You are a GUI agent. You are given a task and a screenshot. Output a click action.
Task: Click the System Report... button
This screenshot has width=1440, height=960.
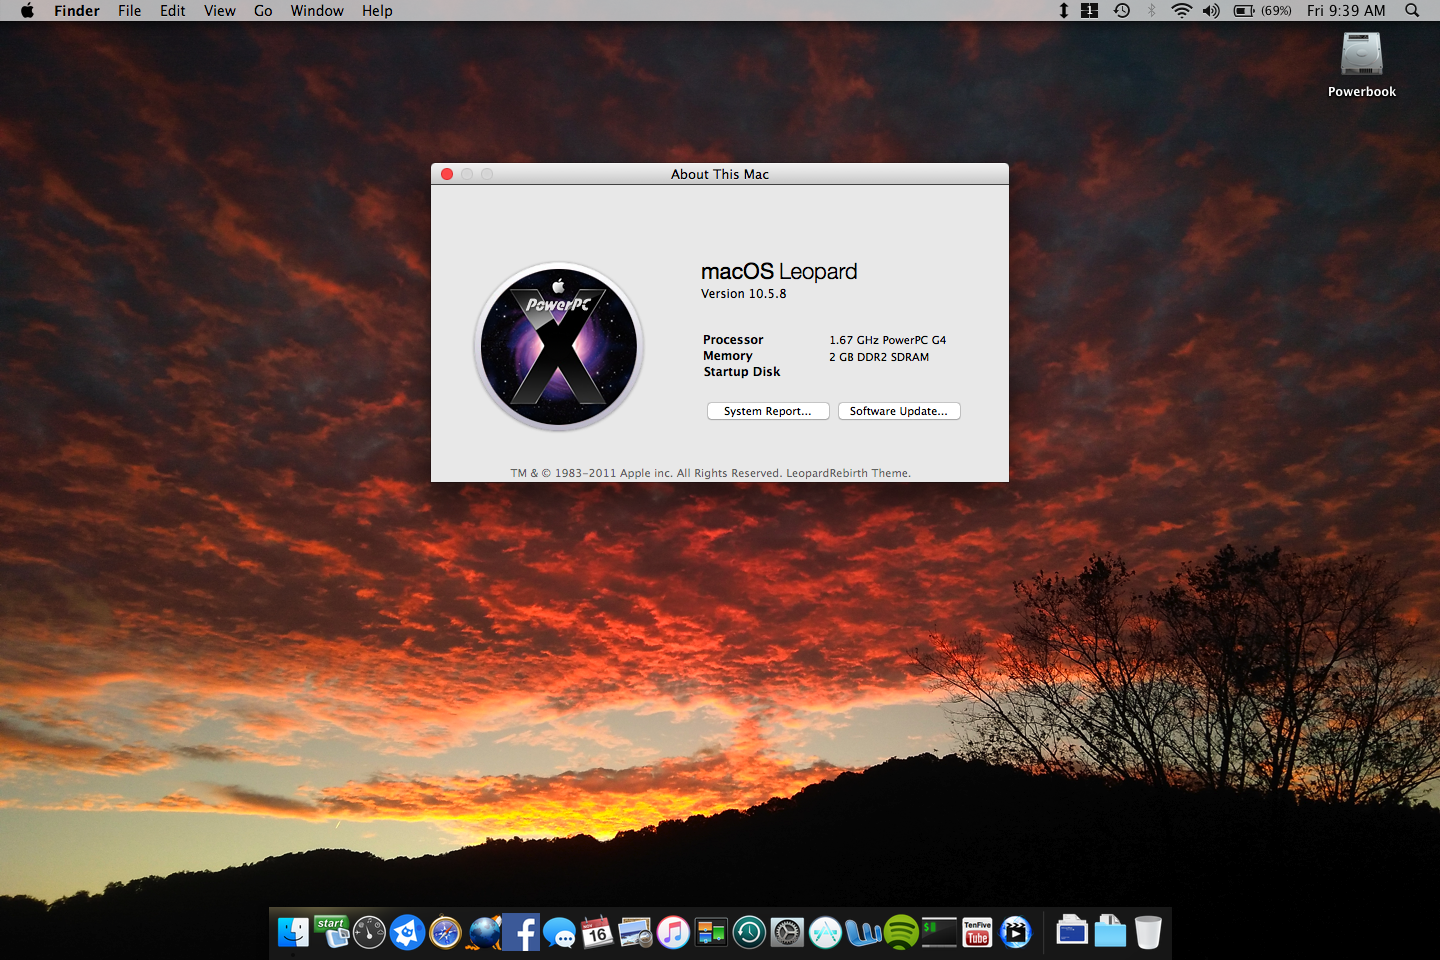click(x=768, y=411)
